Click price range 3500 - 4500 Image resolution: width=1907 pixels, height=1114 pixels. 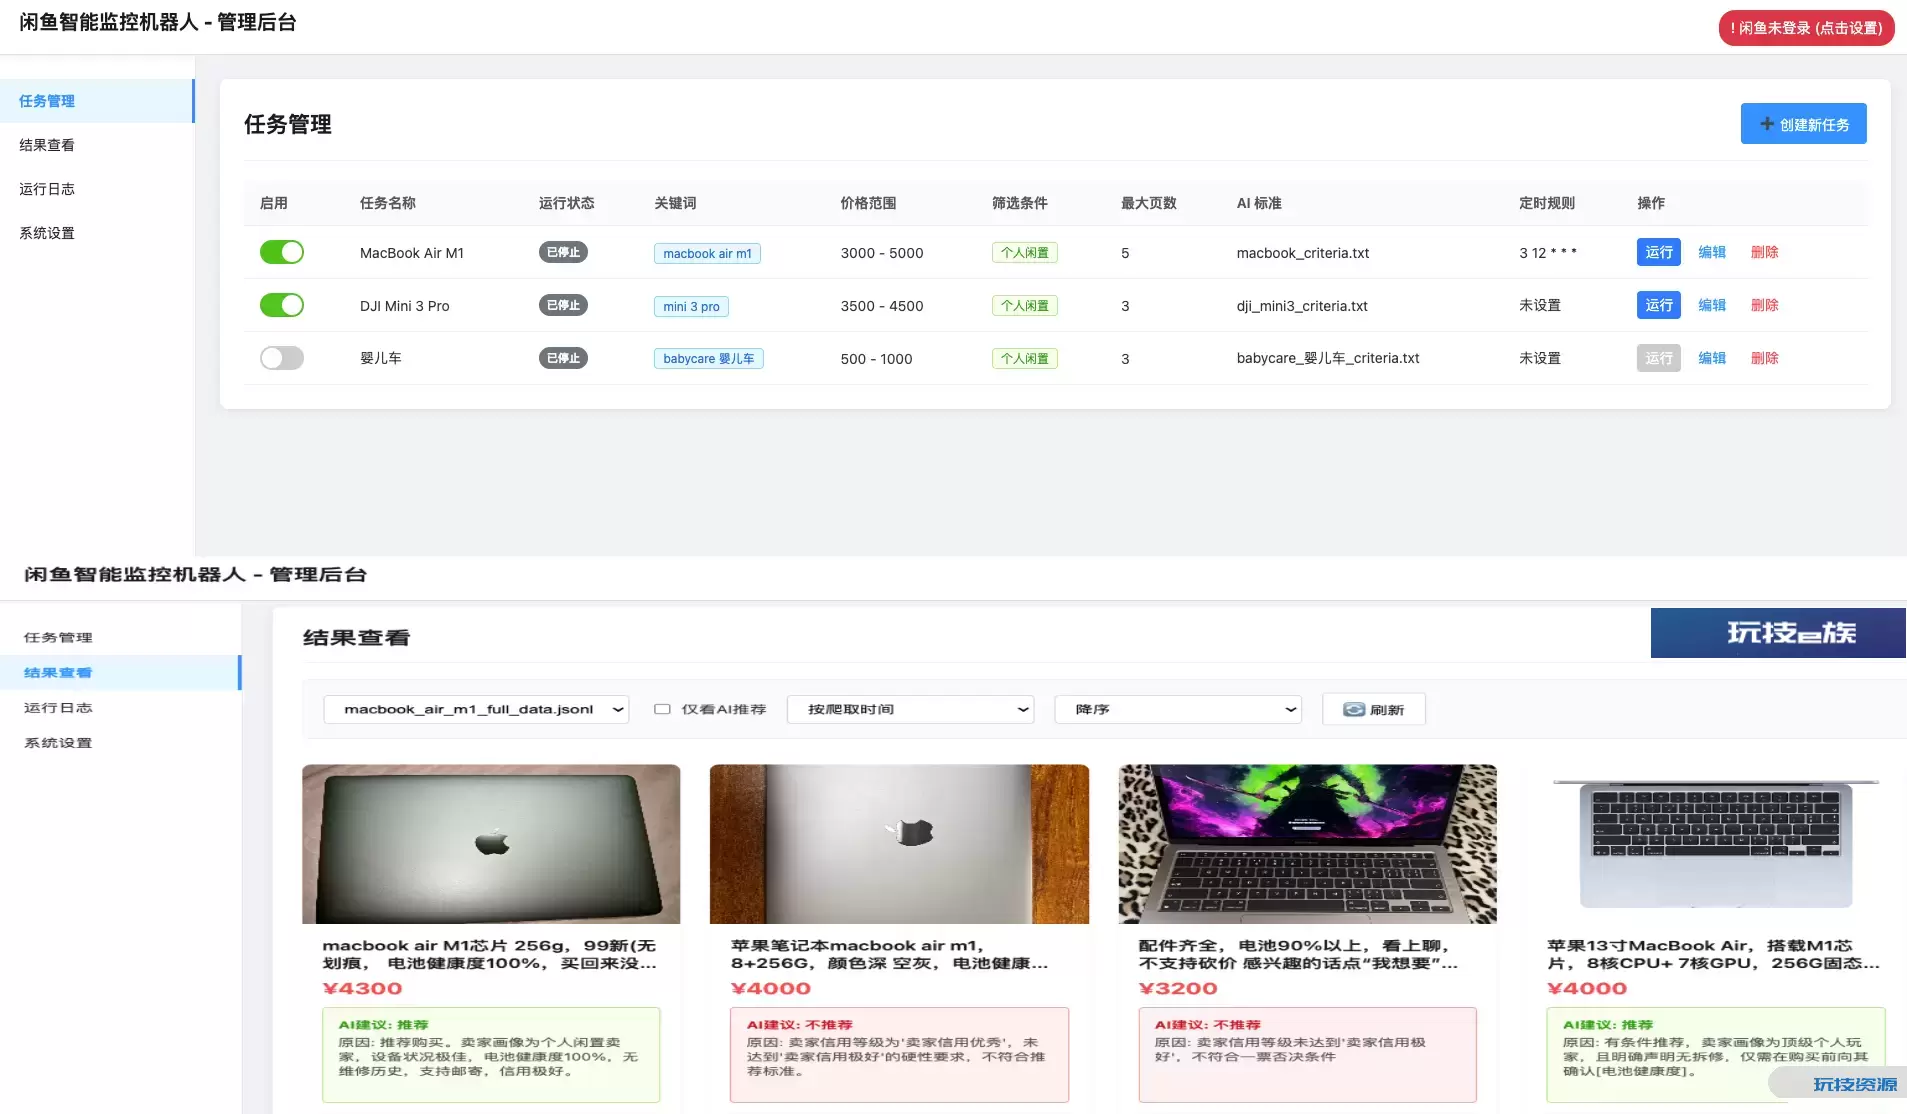point(882,306)
